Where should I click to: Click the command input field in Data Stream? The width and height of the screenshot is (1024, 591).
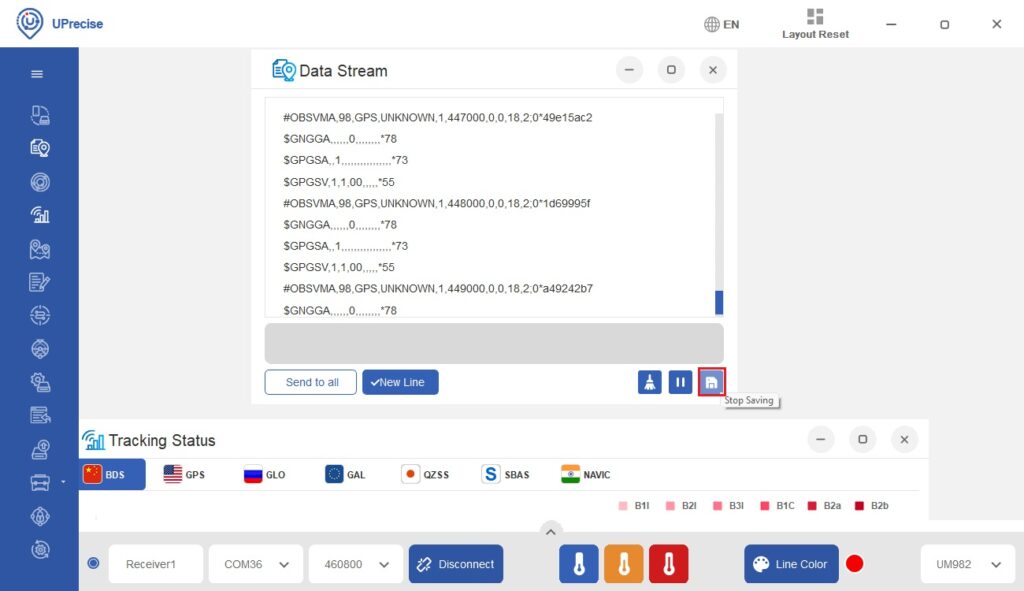492,342
